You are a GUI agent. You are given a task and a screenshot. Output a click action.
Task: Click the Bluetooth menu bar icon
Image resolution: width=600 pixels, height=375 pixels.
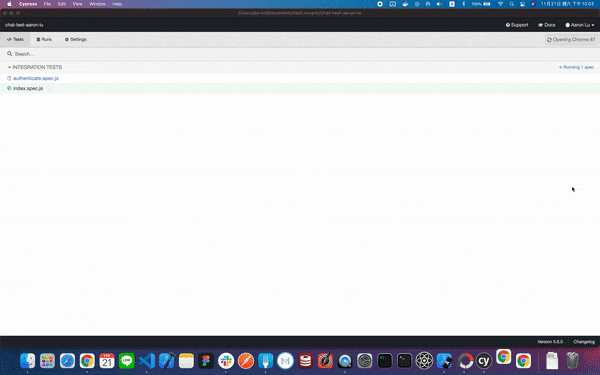pos(463,4)
